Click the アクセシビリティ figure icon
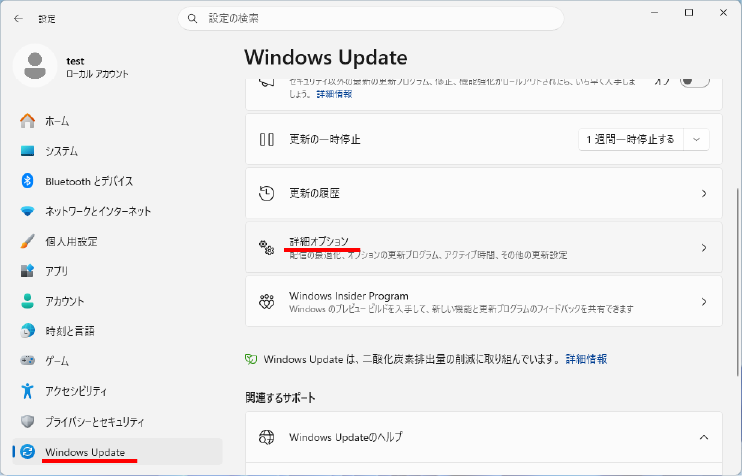 coord(27,391)
